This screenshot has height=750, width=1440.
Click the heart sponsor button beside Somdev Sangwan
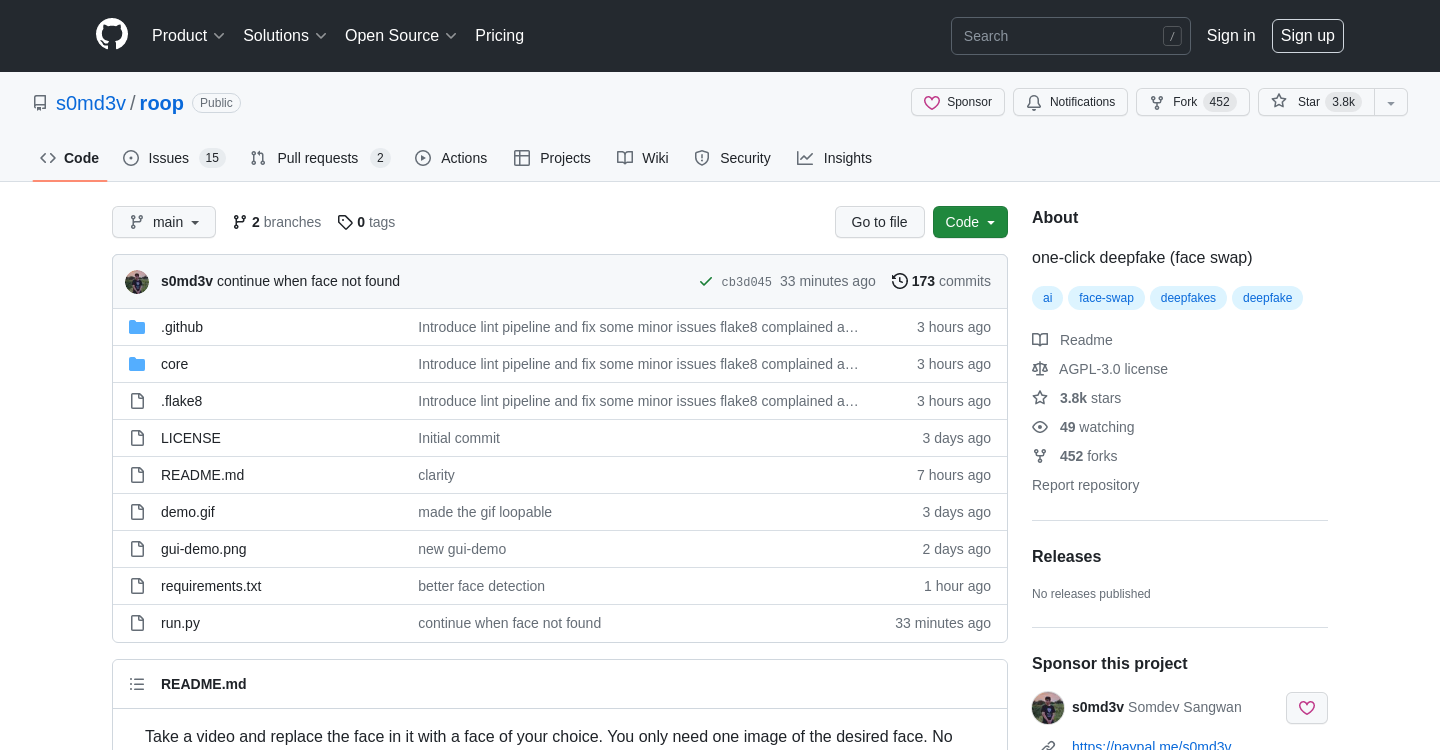pyautogui.click(x=1307, y=708)
